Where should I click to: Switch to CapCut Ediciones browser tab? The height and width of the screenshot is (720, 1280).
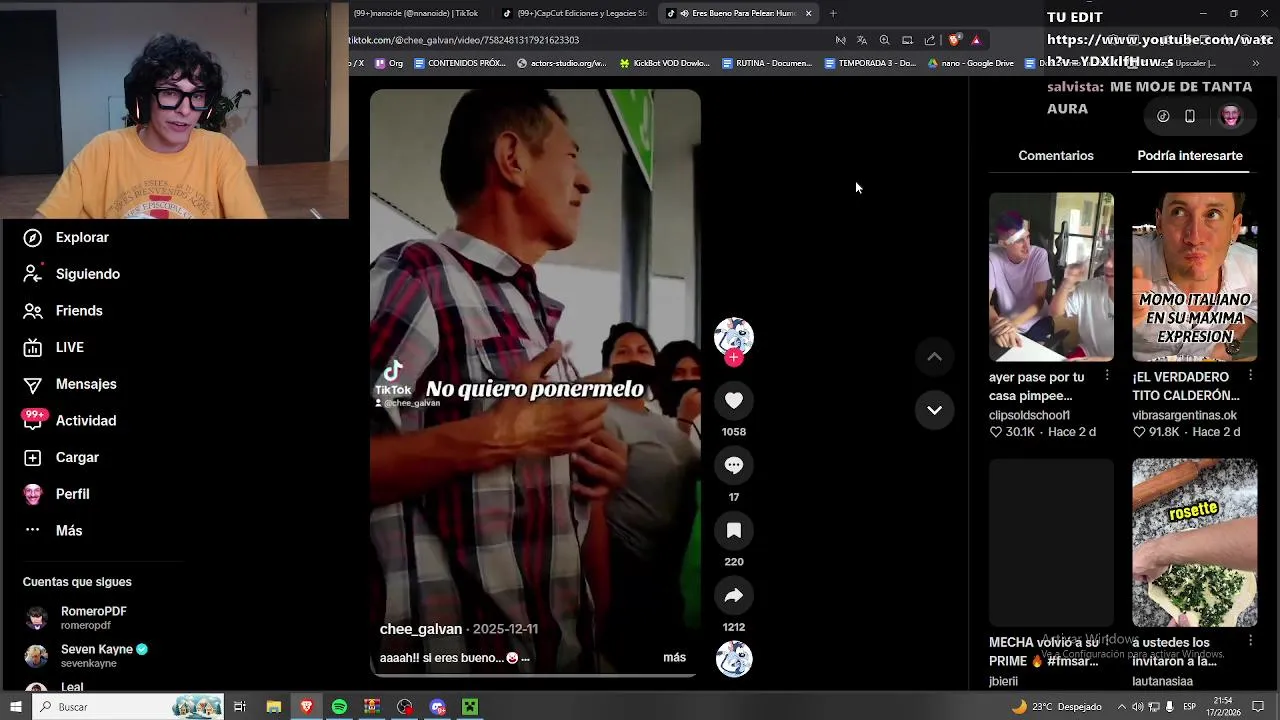point(574,13)
